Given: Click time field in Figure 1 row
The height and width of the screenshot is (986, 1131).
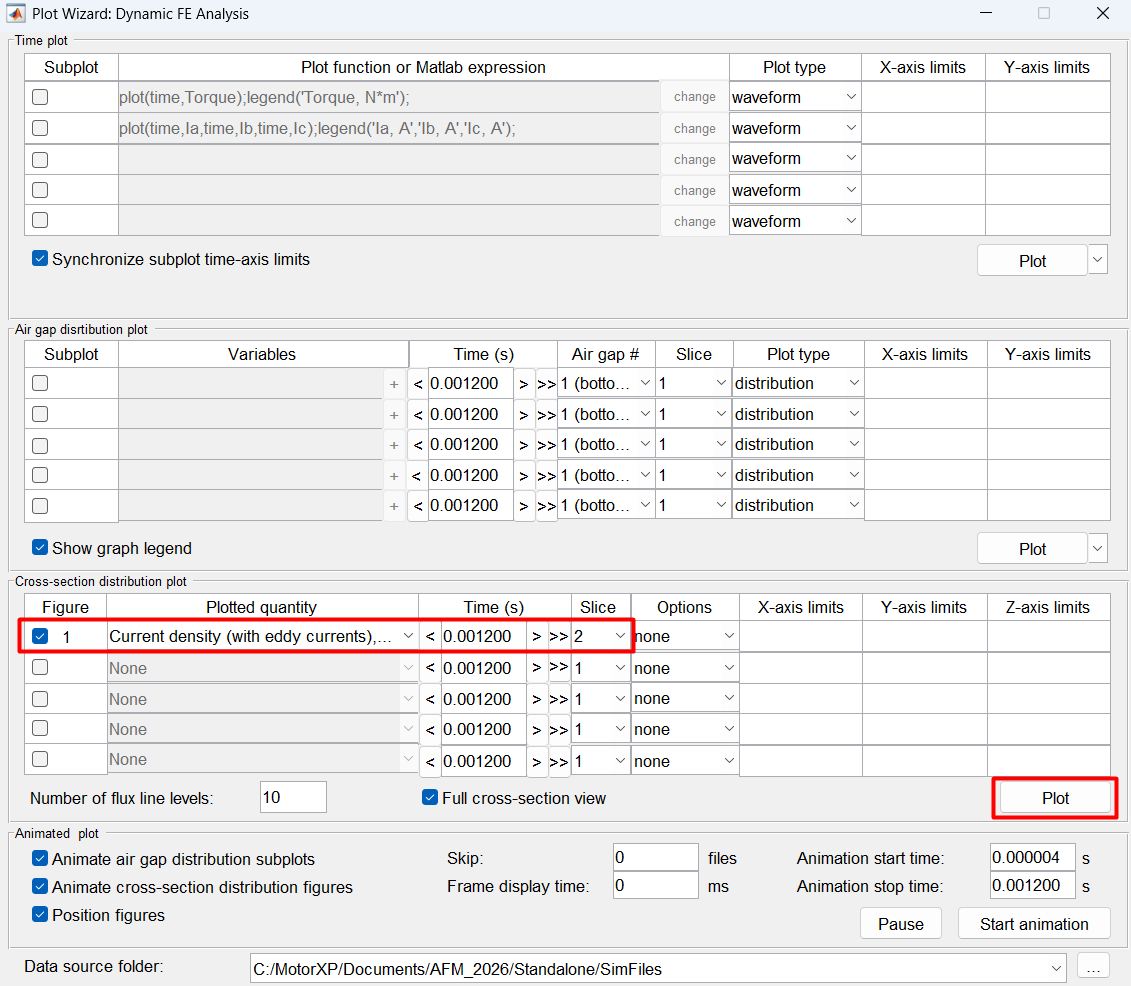Looking at the screenshot, I should (483, 636).
